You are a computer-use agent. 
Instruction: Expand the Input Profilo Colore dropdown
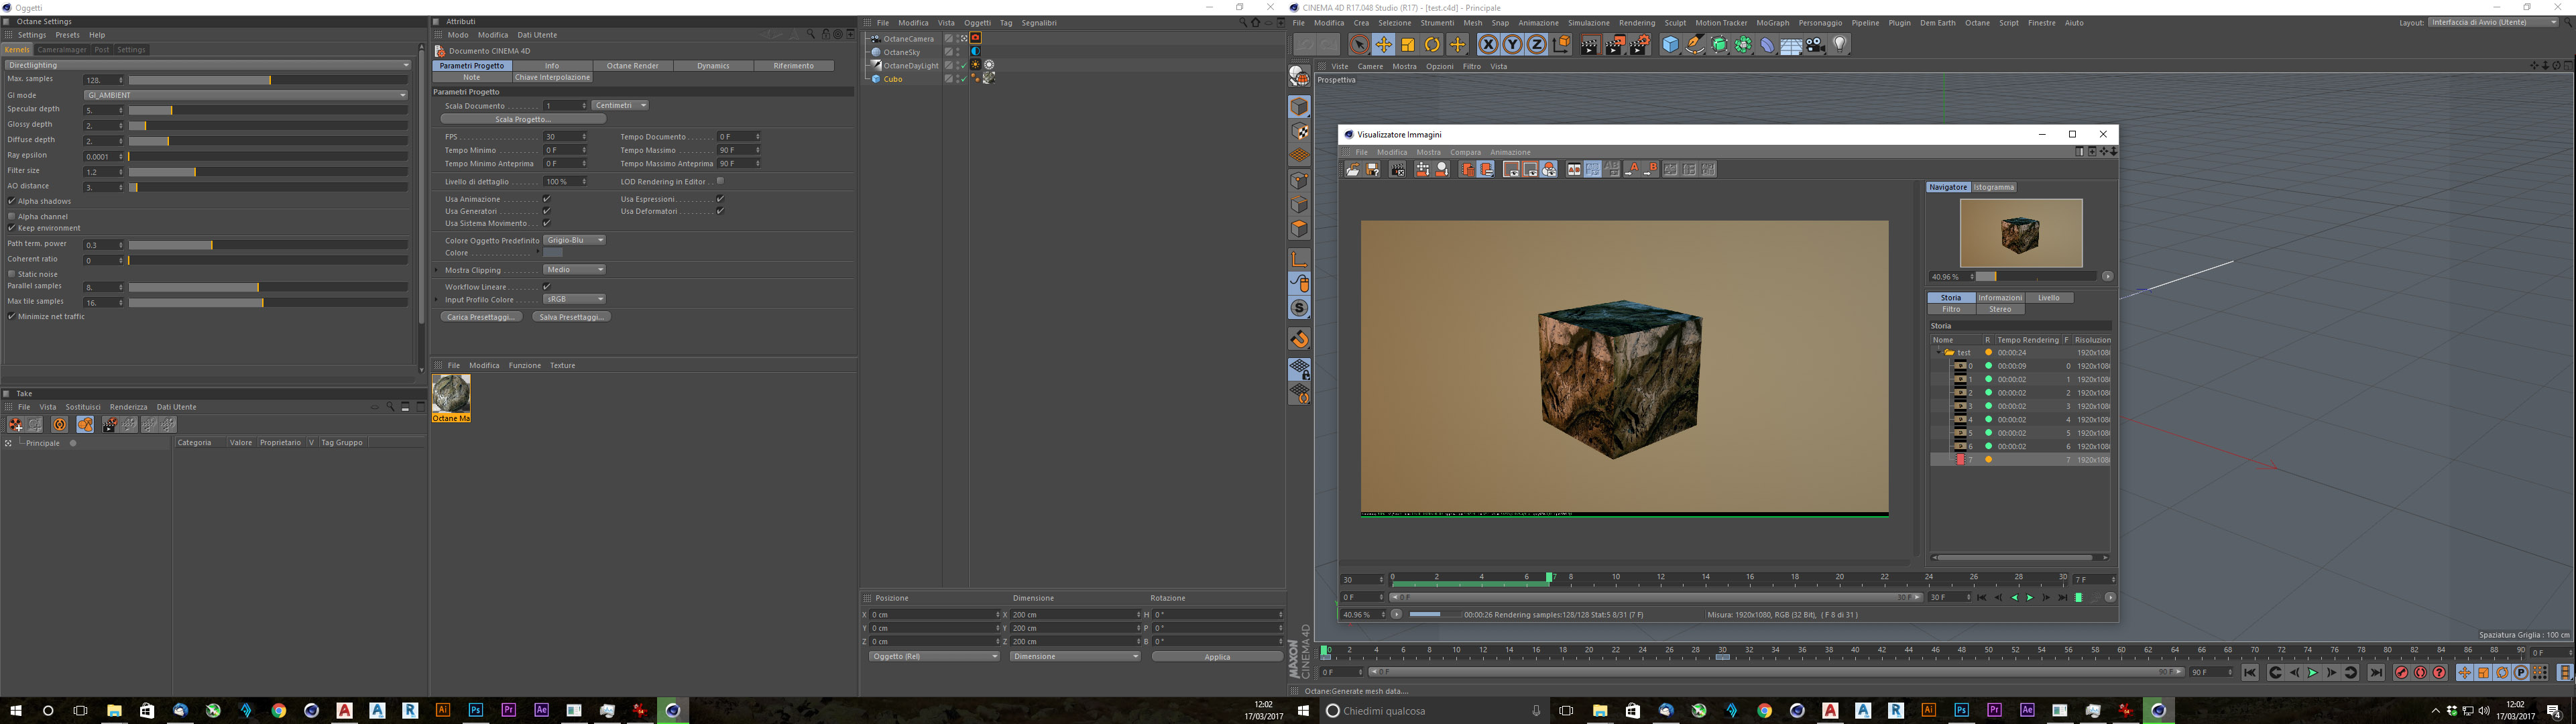574,299
